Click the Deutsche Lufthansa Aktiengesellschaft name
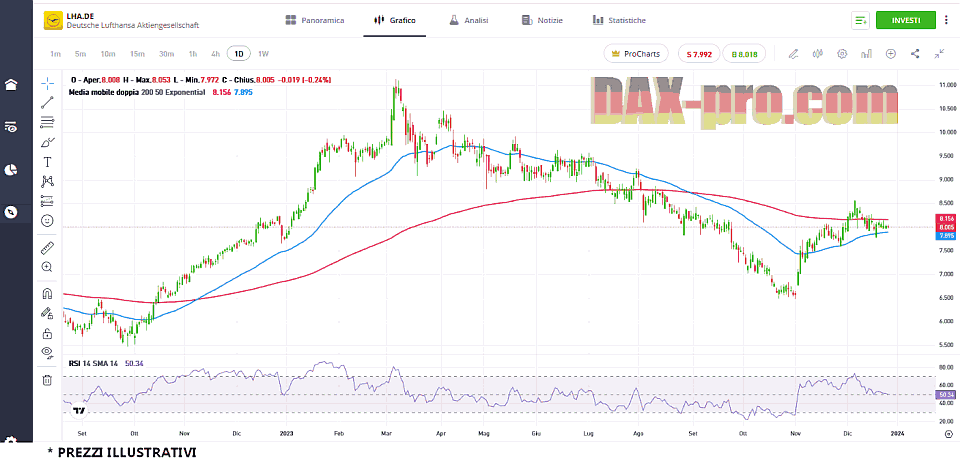The image size is (960, 461). pyautogui.click(x=133, y=26)
